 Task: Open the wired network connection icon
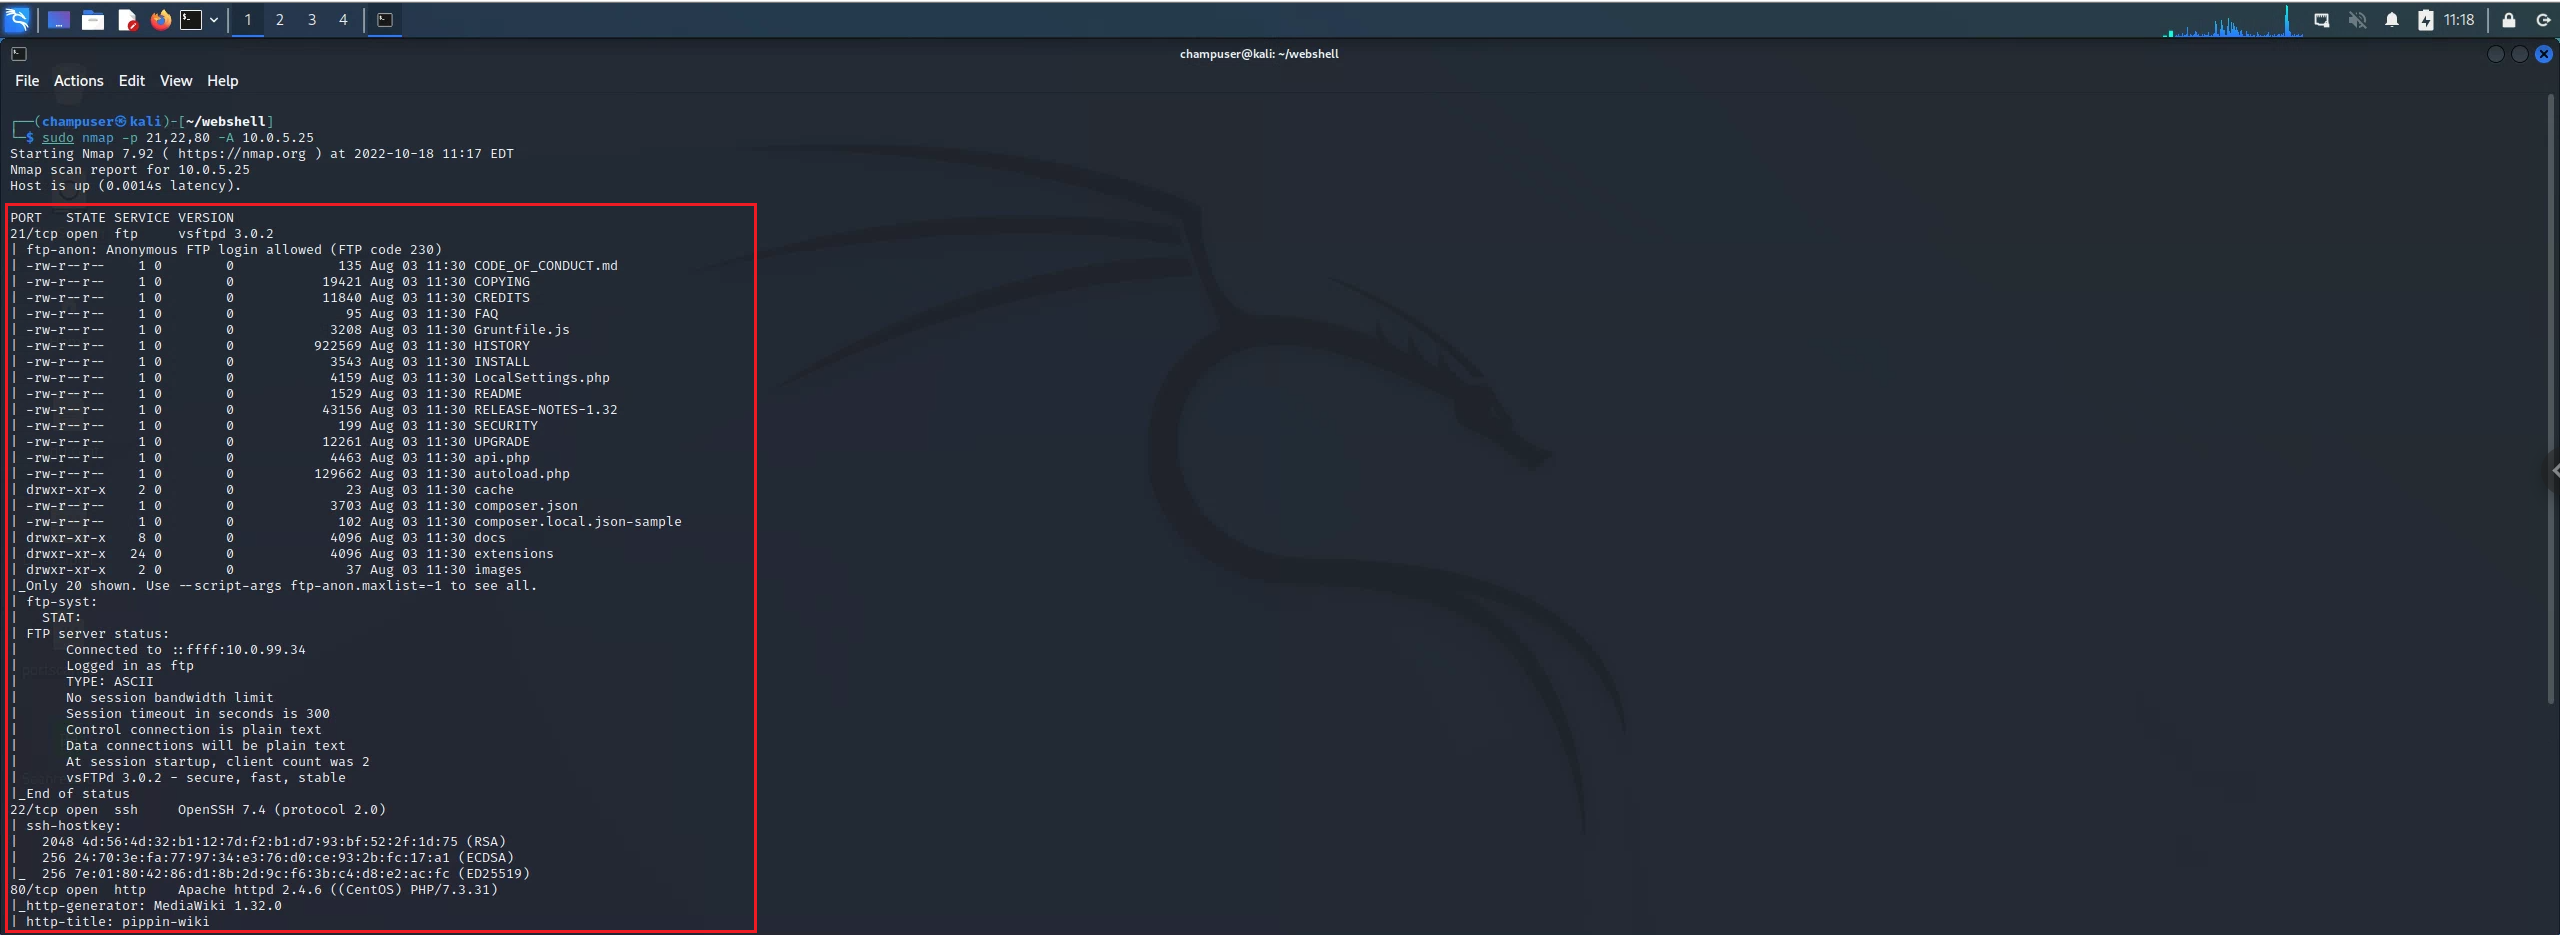2322,20
